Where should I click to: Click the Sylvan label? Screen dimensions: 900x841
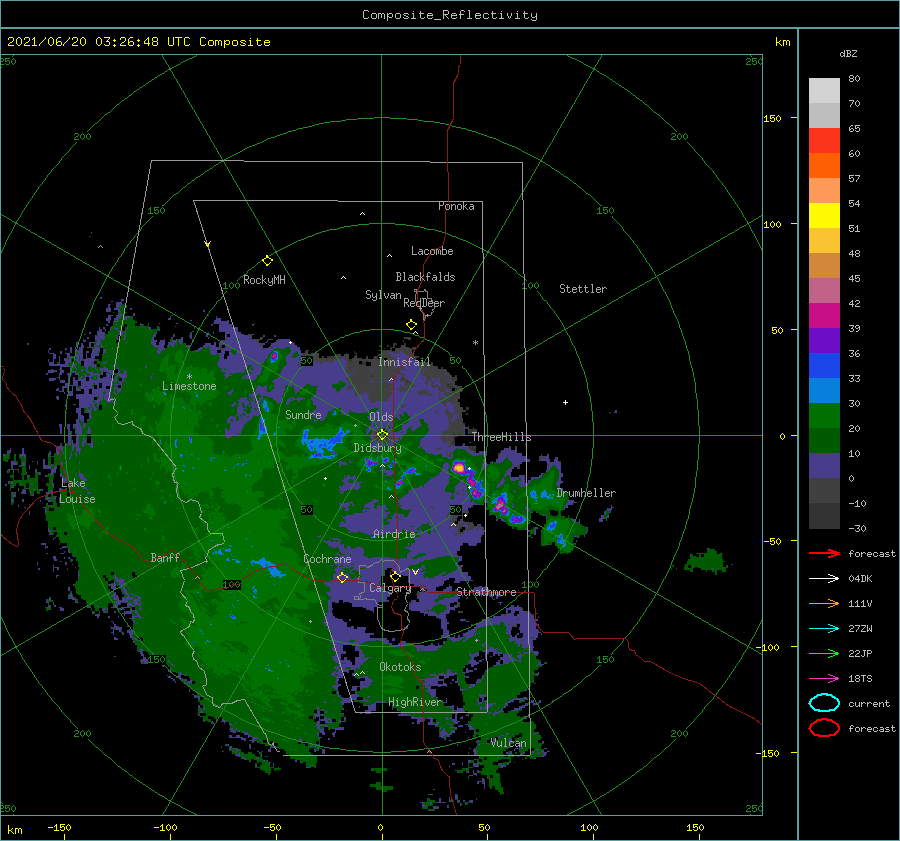(x=383, y=295)
